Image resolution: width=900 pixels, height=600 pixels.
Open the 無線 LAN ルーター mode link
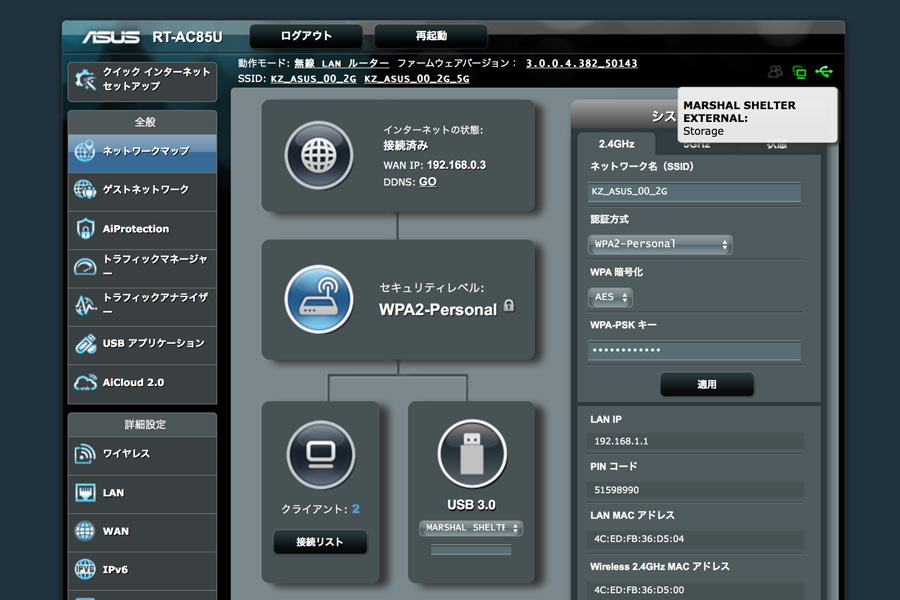[x=342, y=63]
